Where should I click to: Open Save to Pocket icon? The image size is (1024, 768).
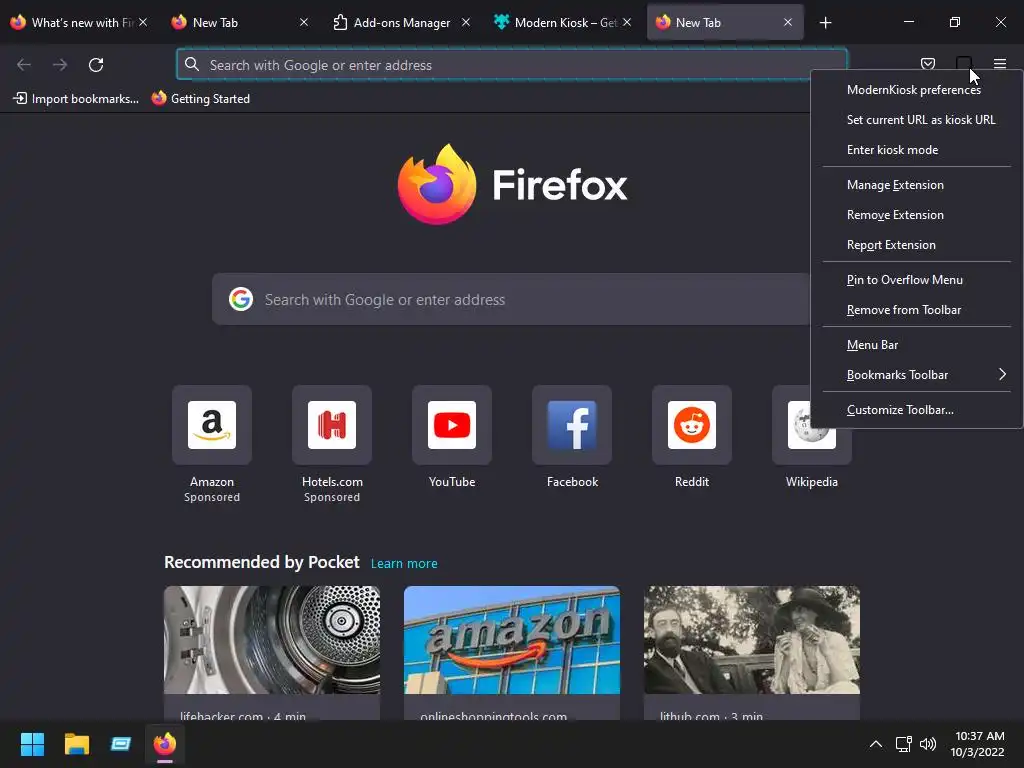point(928,64)
